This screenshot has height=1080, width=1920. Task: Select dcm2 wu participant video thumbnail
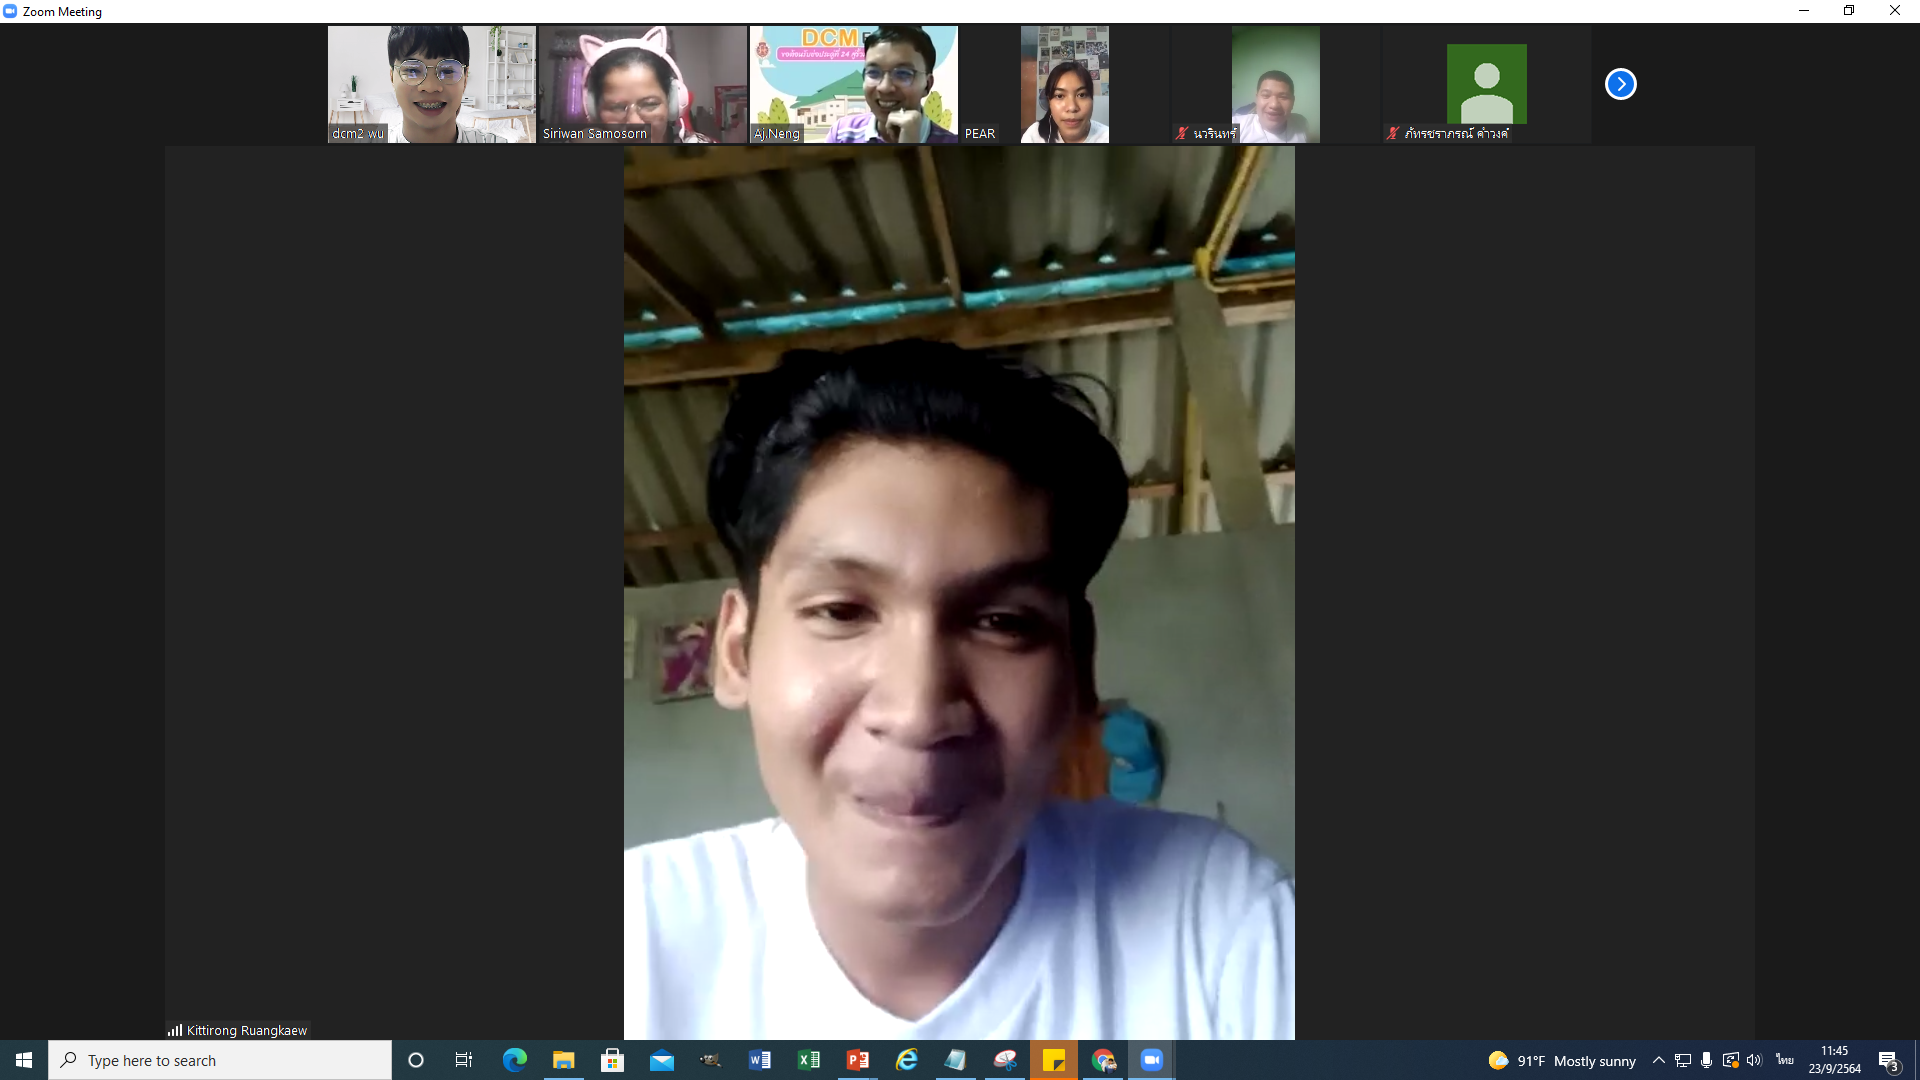click(x=432, y=84)
